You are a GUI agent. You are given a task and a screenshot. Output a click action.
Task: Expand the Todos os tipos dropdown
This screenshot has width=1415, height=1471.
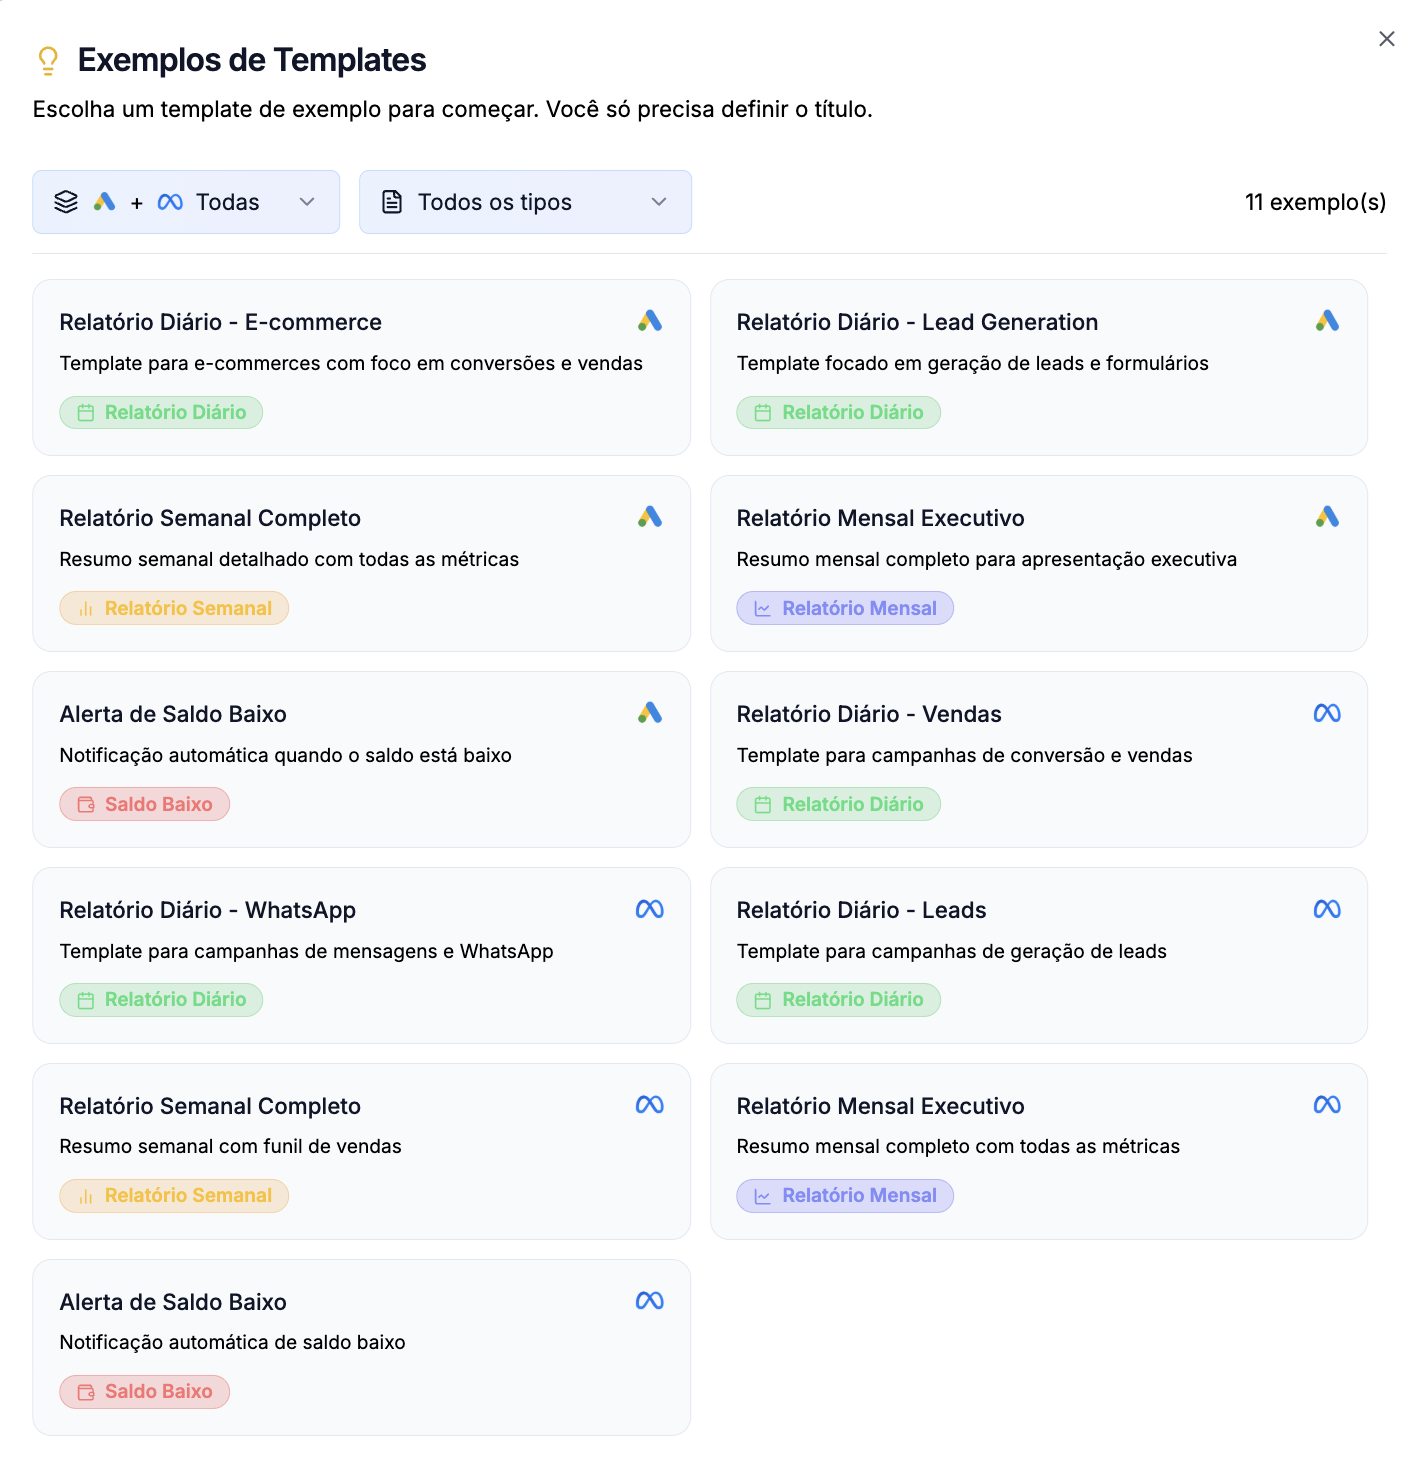(525, 202)
